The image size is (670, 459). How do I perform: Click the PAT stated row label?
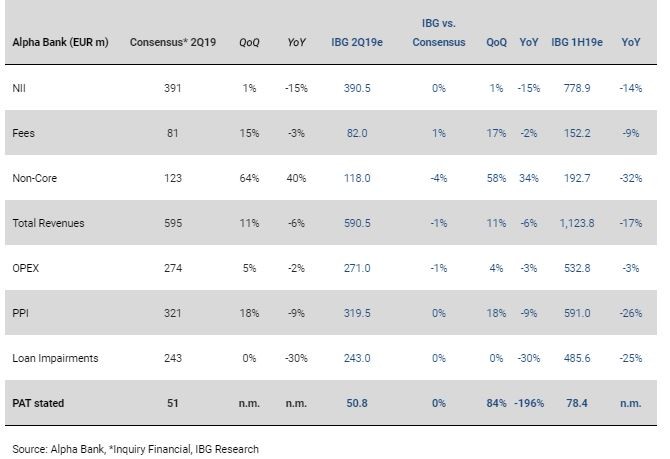(38, 403)
